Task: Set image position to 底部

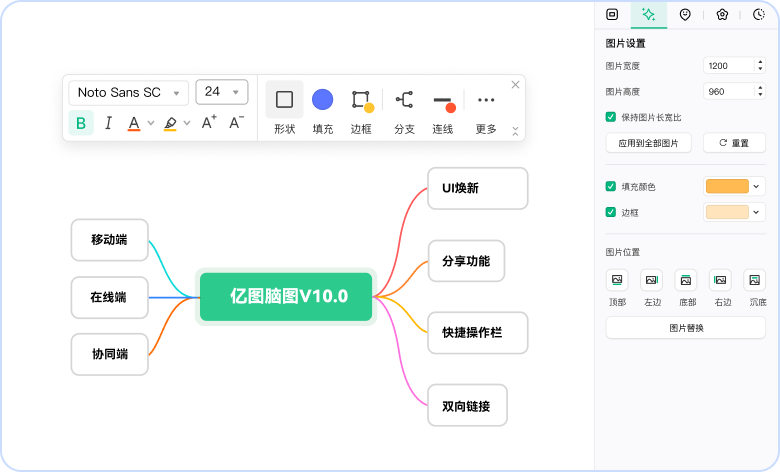Action: (x=686, y=280)
